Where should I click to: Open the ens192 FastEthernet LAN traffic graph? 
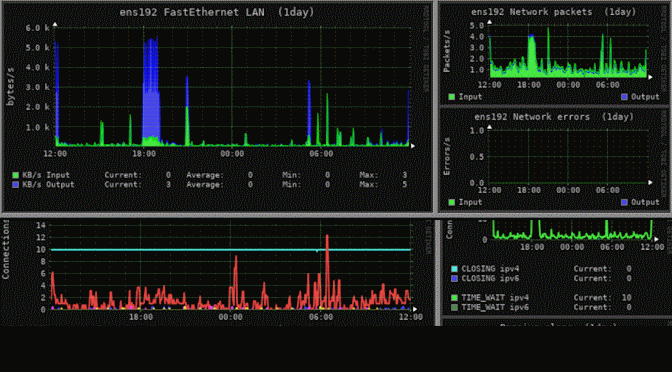coord(217,106)
